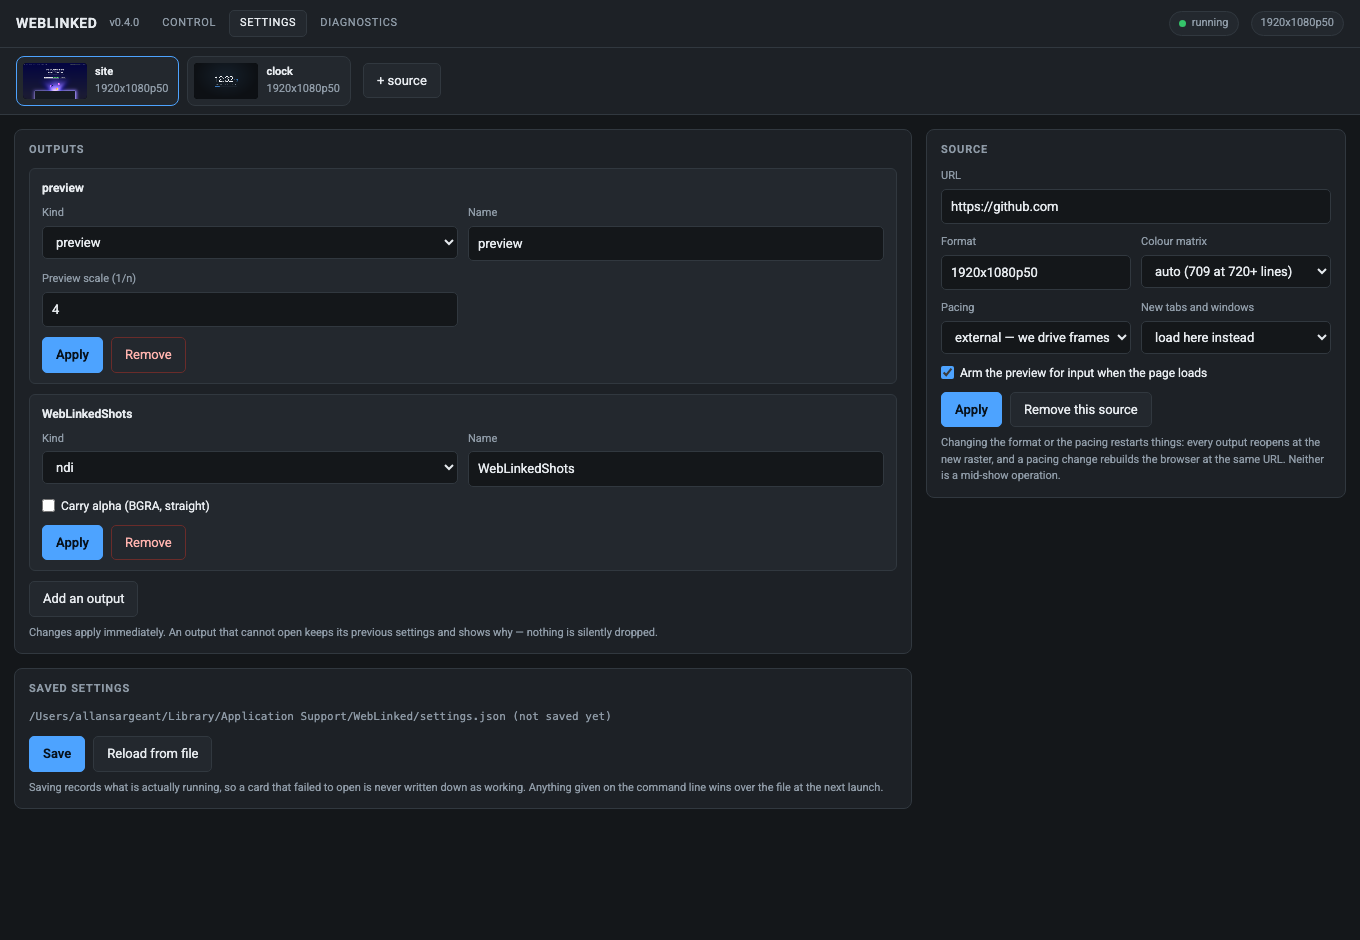
Task: Click the source URL input field
Action: [1136, 206]
